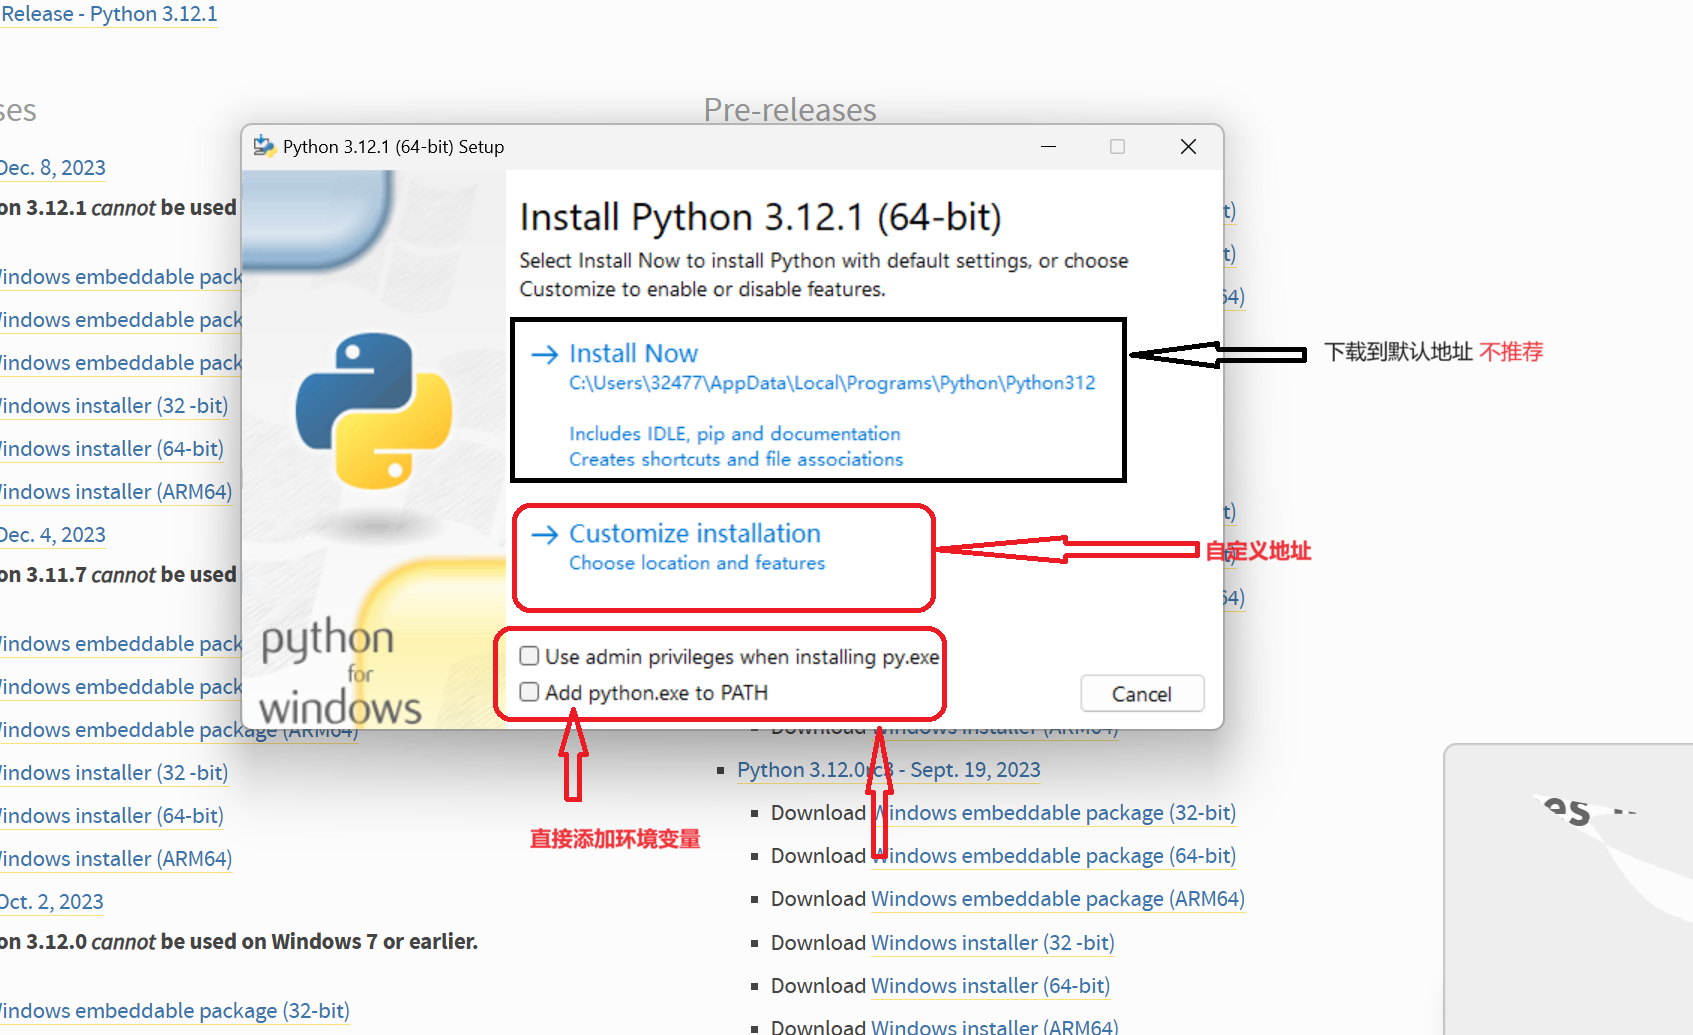Click 'Choose location and features' text
Screen dimensions: 1693x1035
tap(697, 563)
